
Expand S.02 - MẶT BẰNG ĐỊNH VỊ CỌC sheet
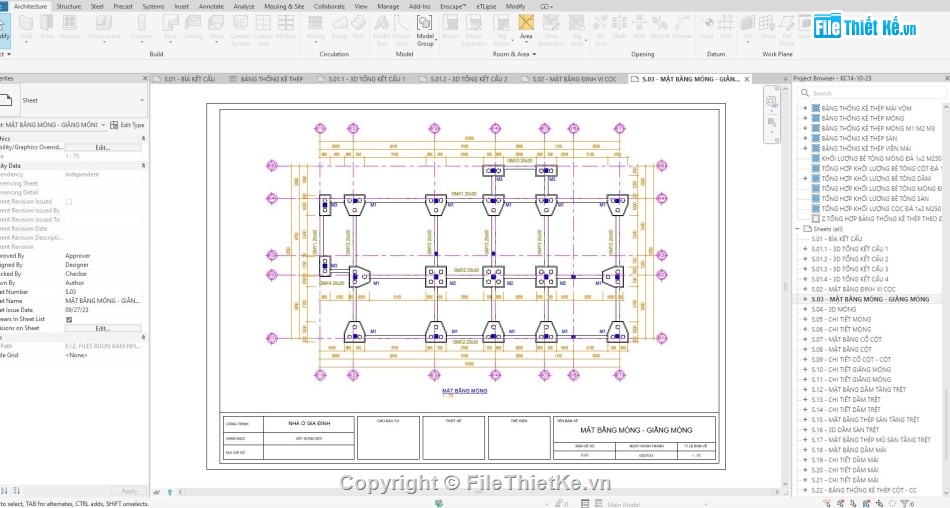click(x=805, y=289)
